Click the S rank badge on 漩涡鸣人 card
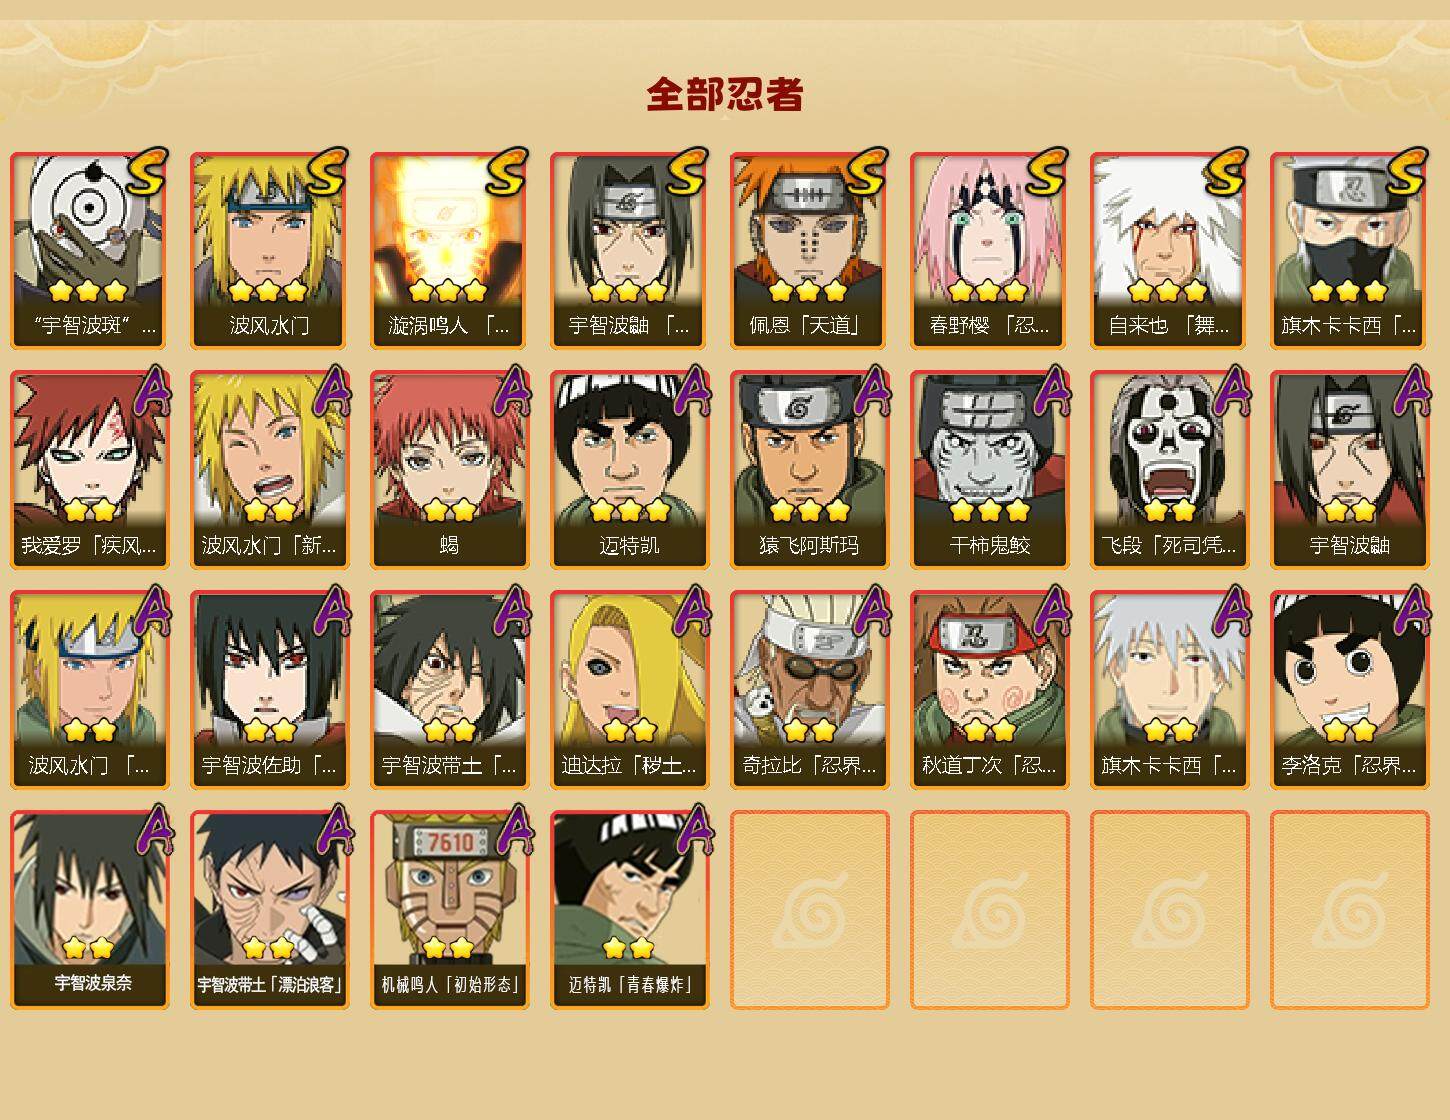The height and width of the screenshot is (1120, 1450). pos(508,171)
